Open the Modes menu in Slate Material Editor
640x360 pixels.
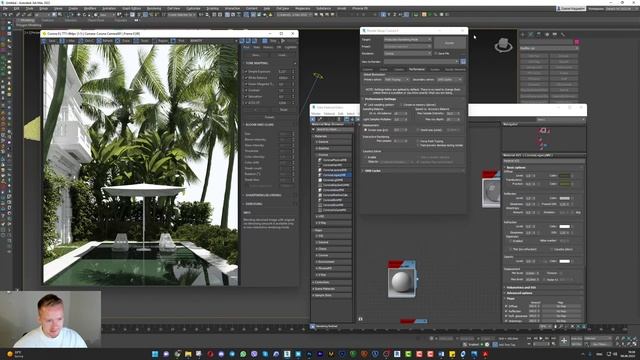[x=316, y=113]
